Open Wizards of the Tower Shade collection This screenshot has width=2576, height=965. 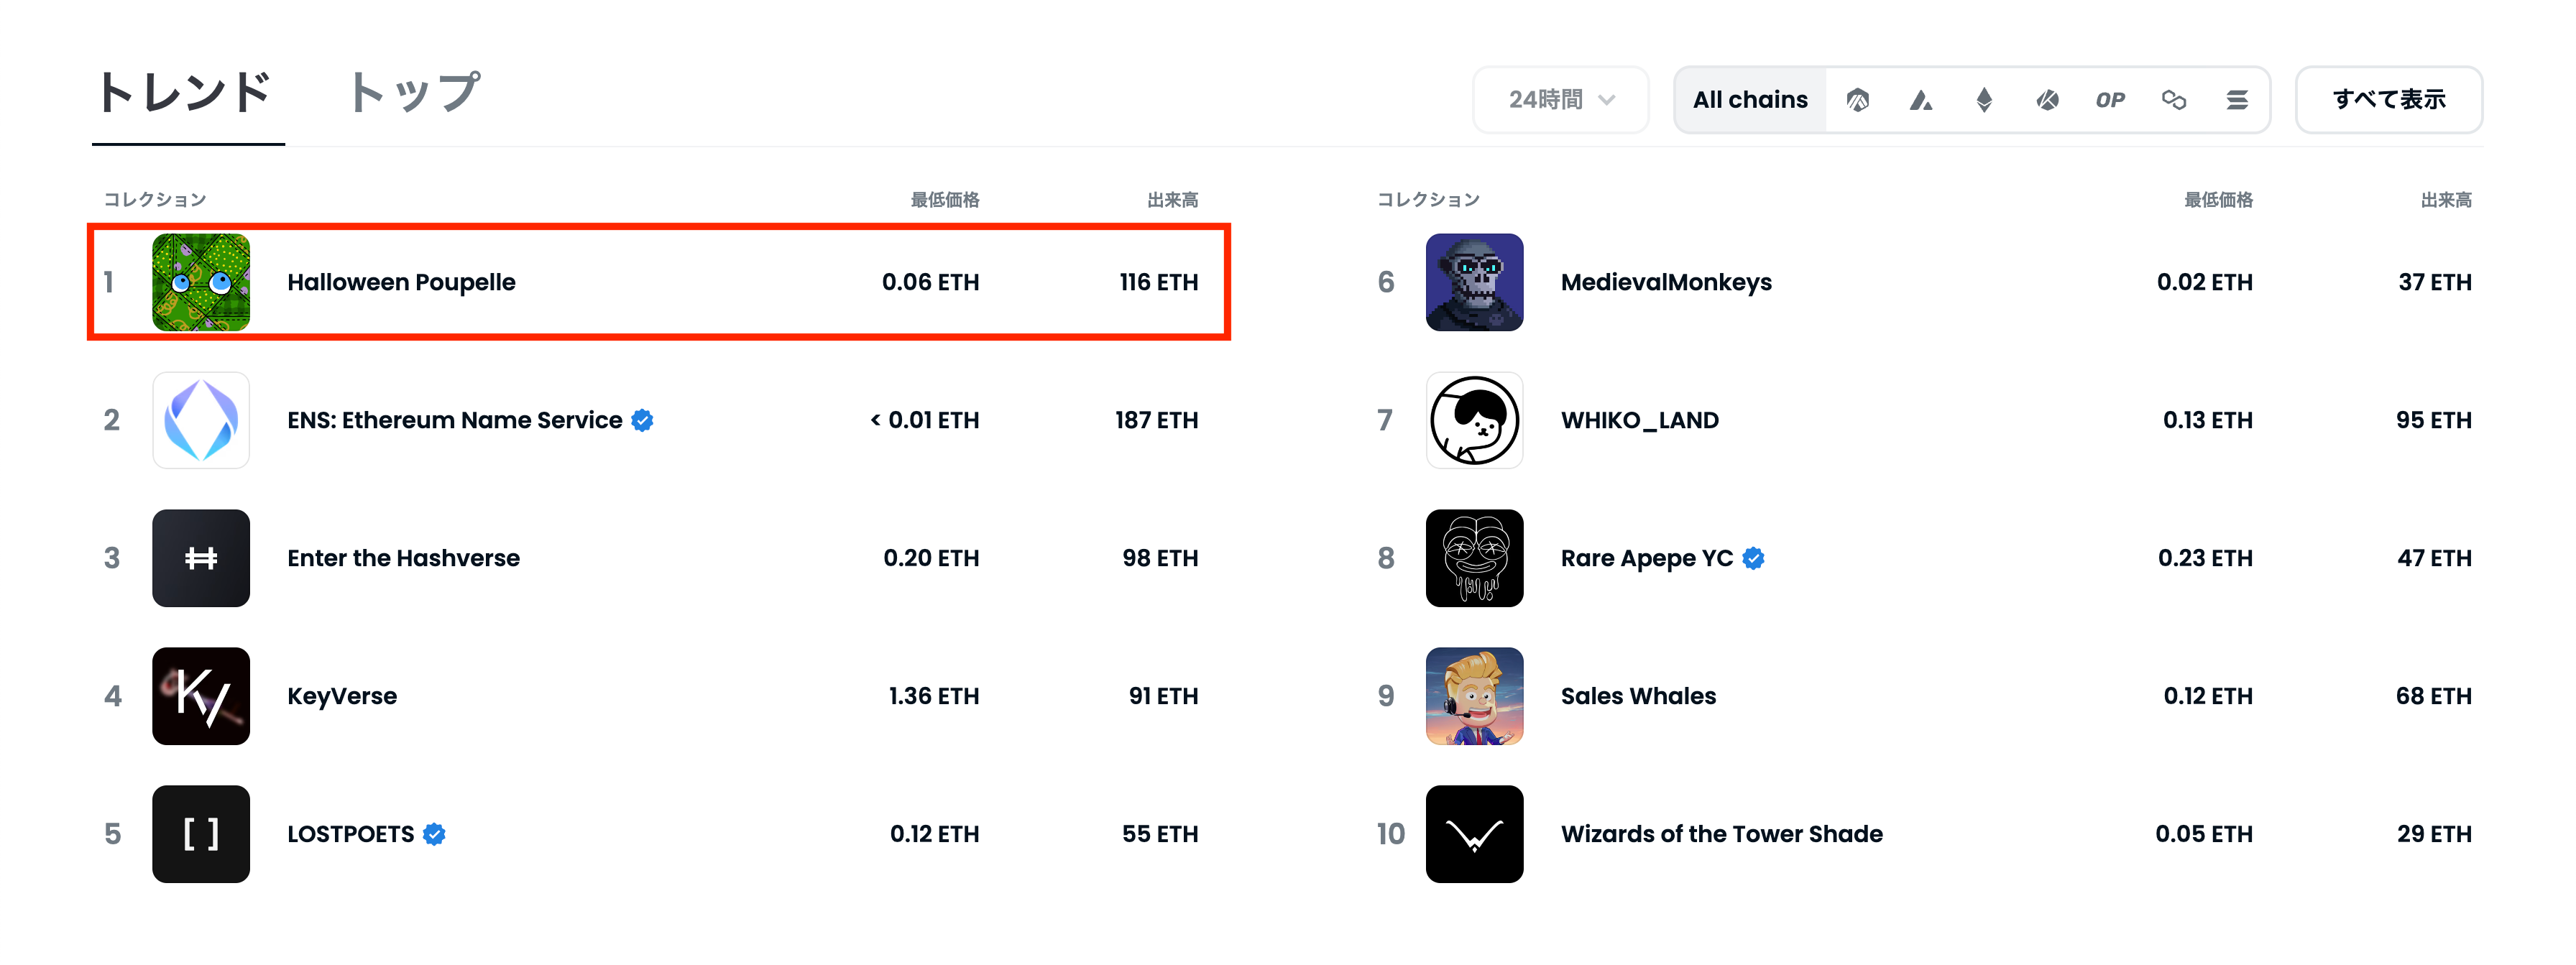pos(1721,834)
